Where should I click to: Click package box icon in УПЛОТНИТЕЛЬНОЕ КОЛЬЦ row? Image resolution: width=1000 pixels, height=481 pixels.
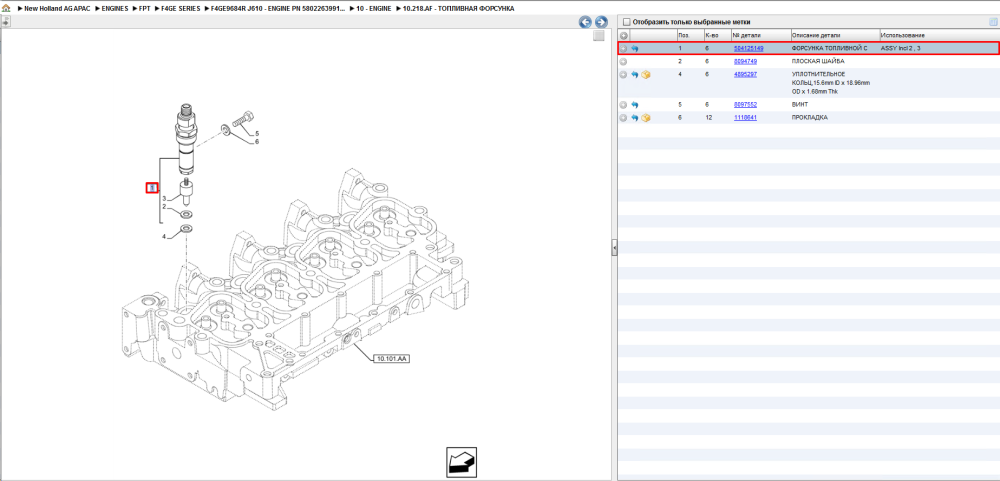646,75
